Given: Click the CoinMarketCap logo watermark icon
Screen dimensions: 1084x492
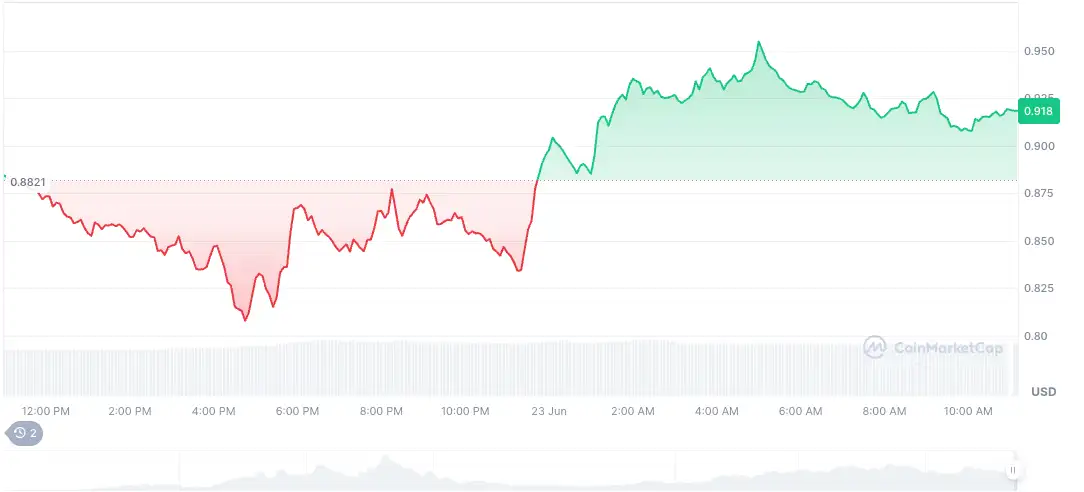Looking at the screenshot, I should [x=875, y=347].
